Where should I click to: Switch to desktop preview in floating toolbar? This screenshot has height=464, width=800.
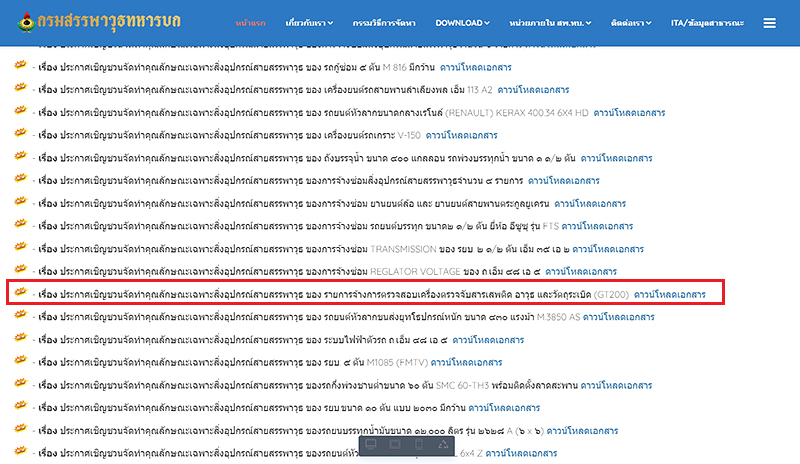click(x=371, y=445)
